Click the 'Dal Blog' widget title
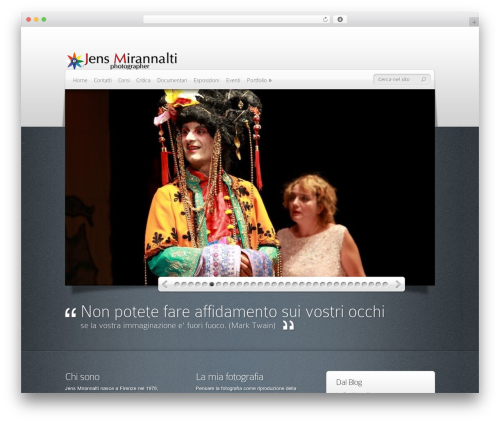The width and height of the screenshot is (500, 423). click(349, 382)
